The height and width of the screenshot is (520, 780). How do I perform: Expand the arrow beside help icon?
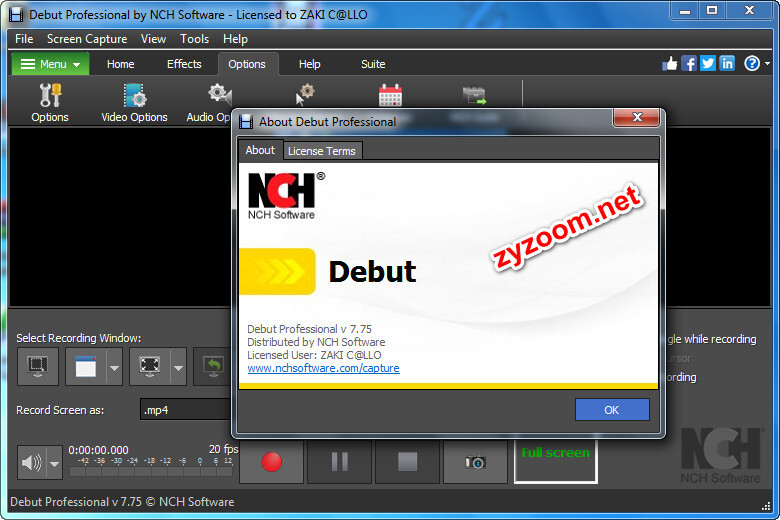click(x=768, y=64)
